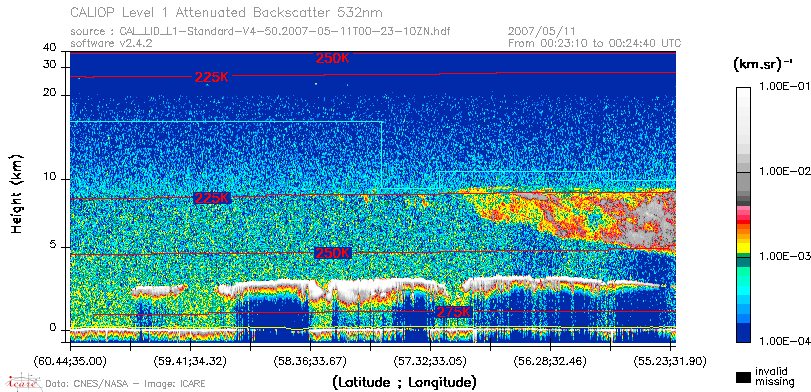The height and width of the screenshot is (392, 811).
Task: Click the '(km.sr)-1' colorbar units label
Action: click(x=763, y=65)
